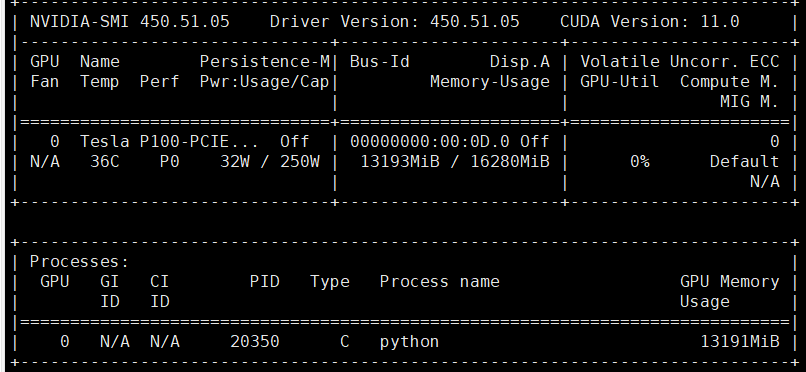Select the Compute M. header

coord(729,82)
